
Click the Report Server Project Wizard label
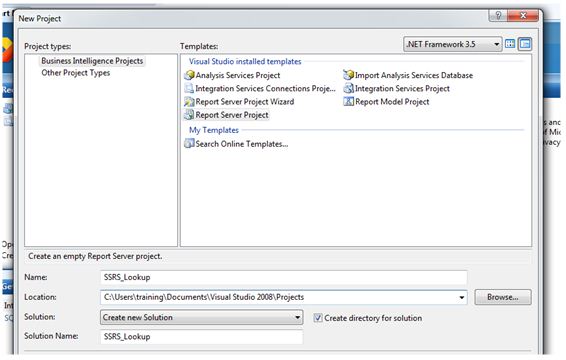coord(245,102)
